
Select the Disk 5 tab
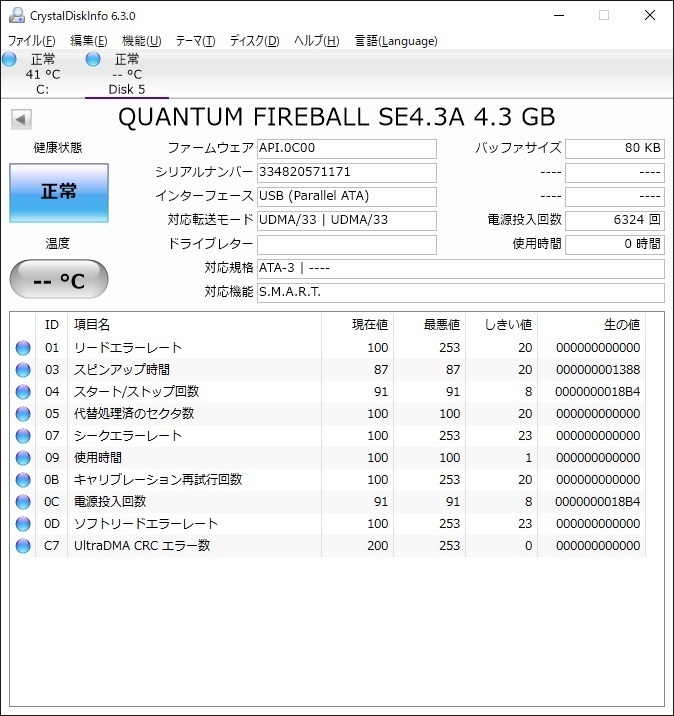(x=126, y=74)
